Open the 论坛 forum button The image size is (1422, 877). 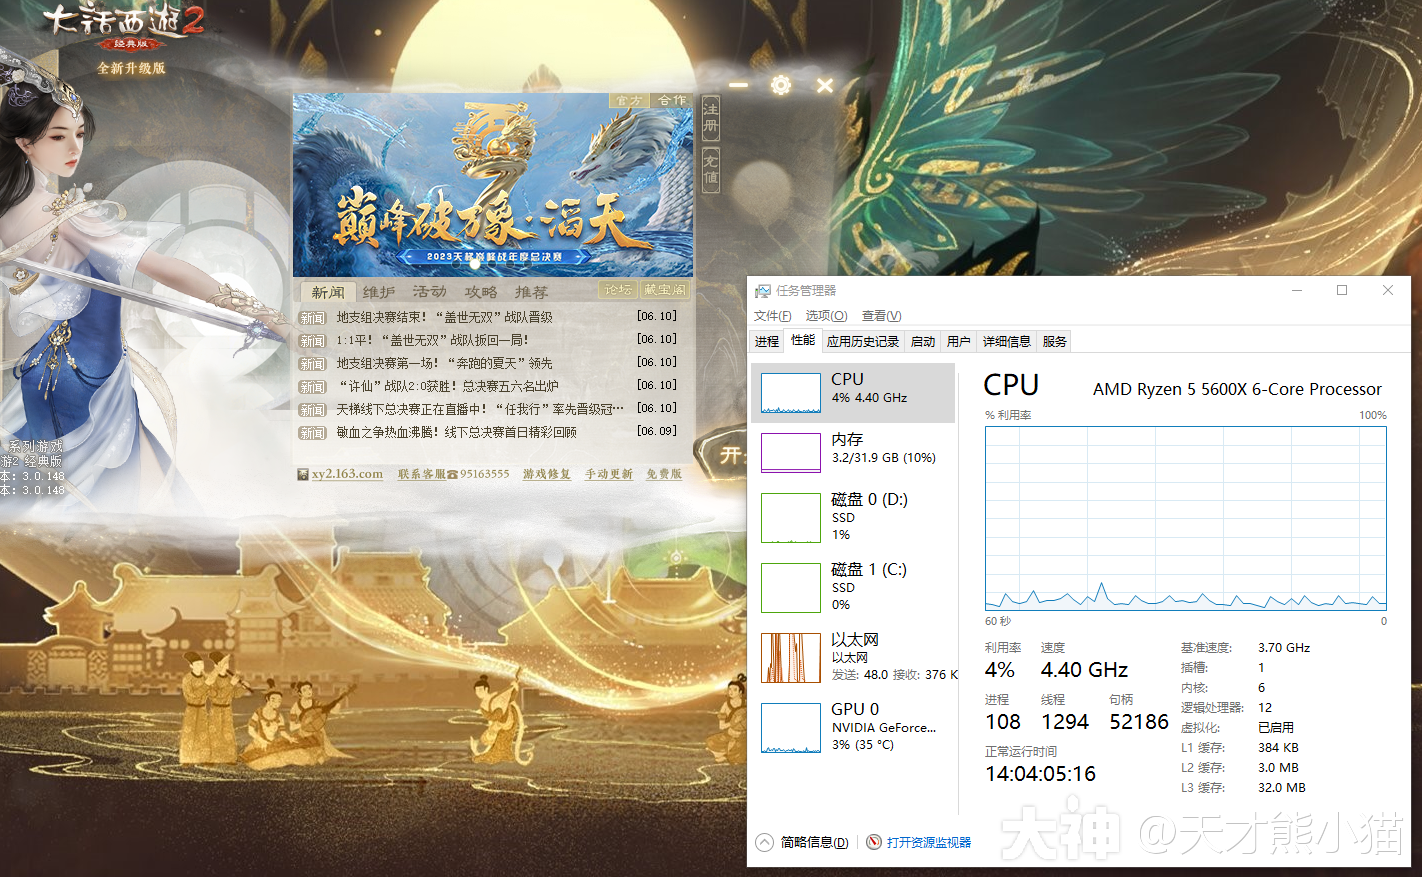point(617,289)
